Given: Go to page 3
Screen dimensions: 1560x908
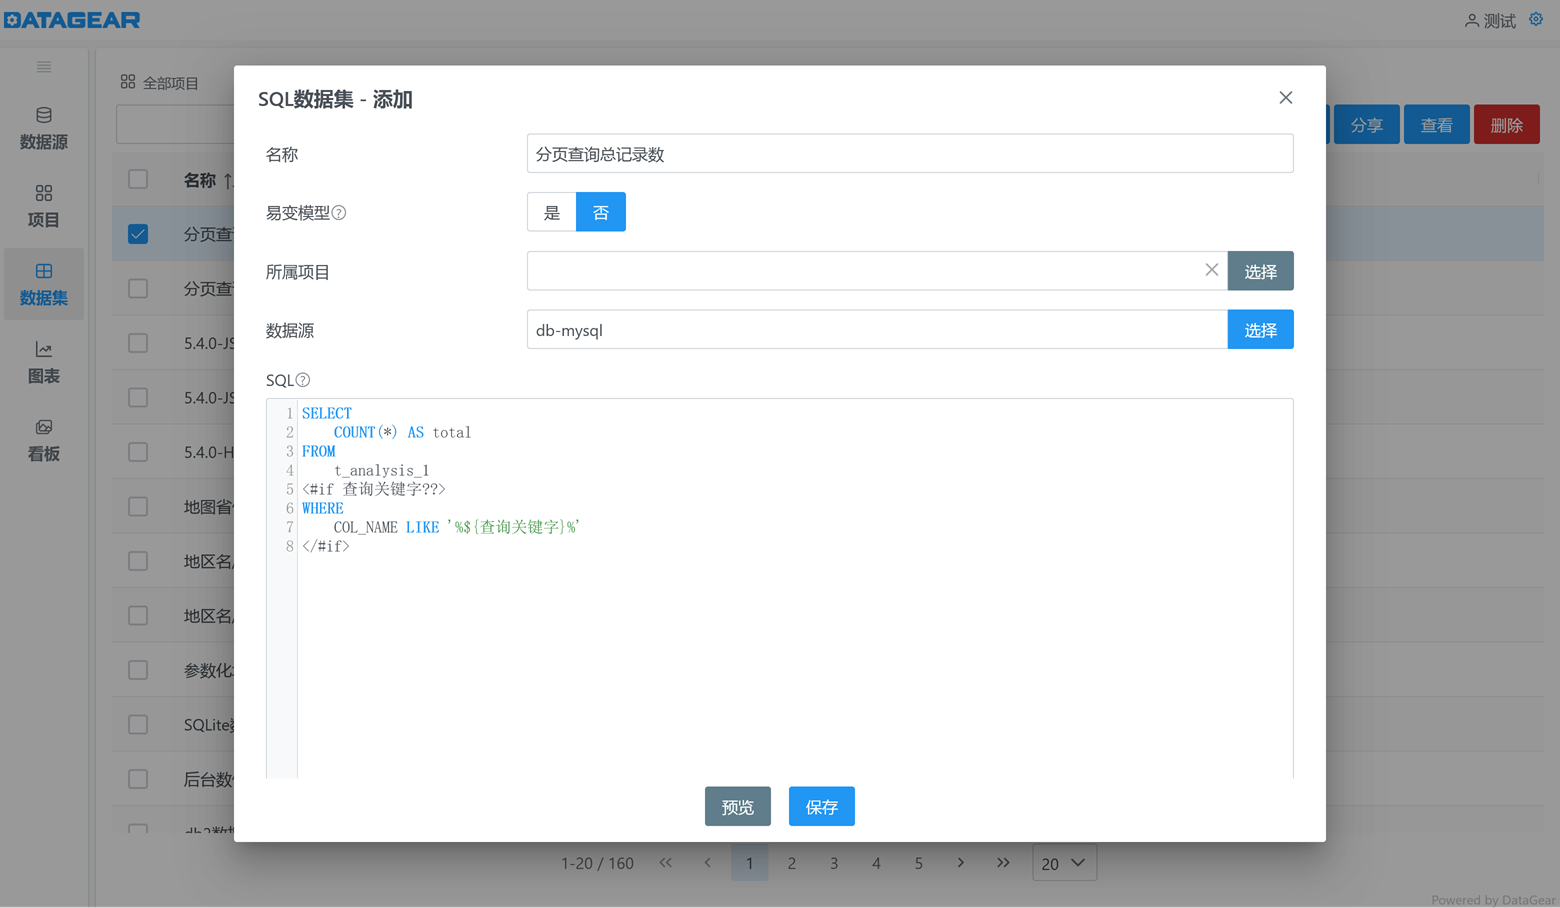Looking at the screenshot, I should tap(834, 863).
